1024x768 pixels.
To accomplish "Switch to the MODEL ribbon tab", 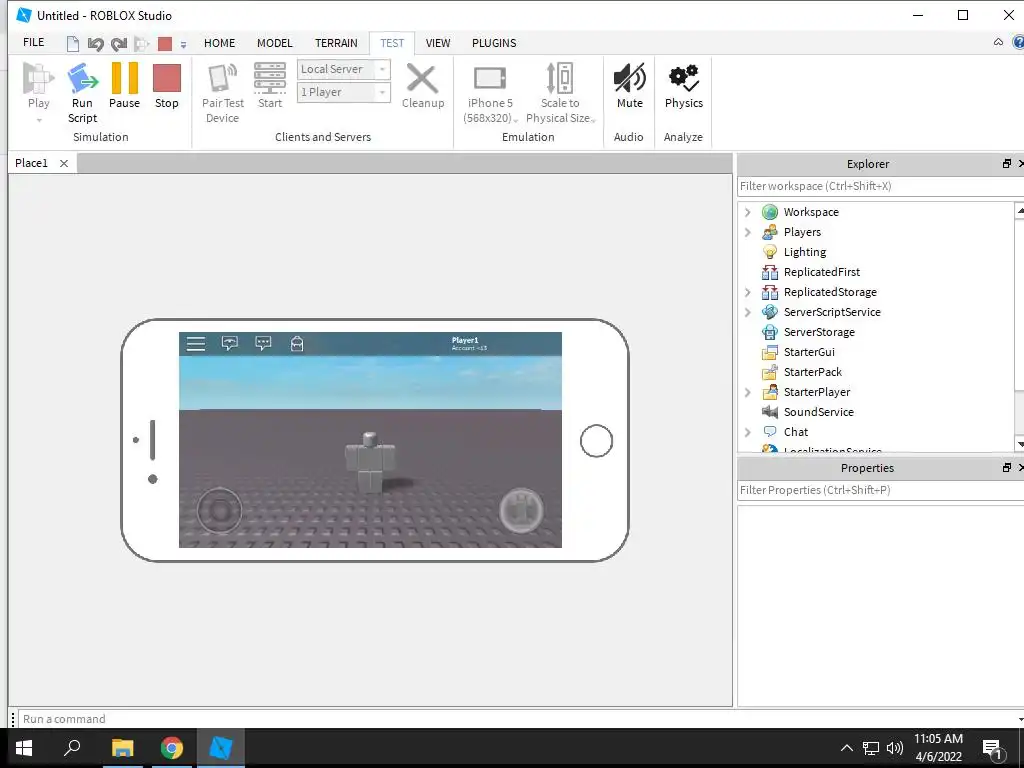I will pos(274,43).
